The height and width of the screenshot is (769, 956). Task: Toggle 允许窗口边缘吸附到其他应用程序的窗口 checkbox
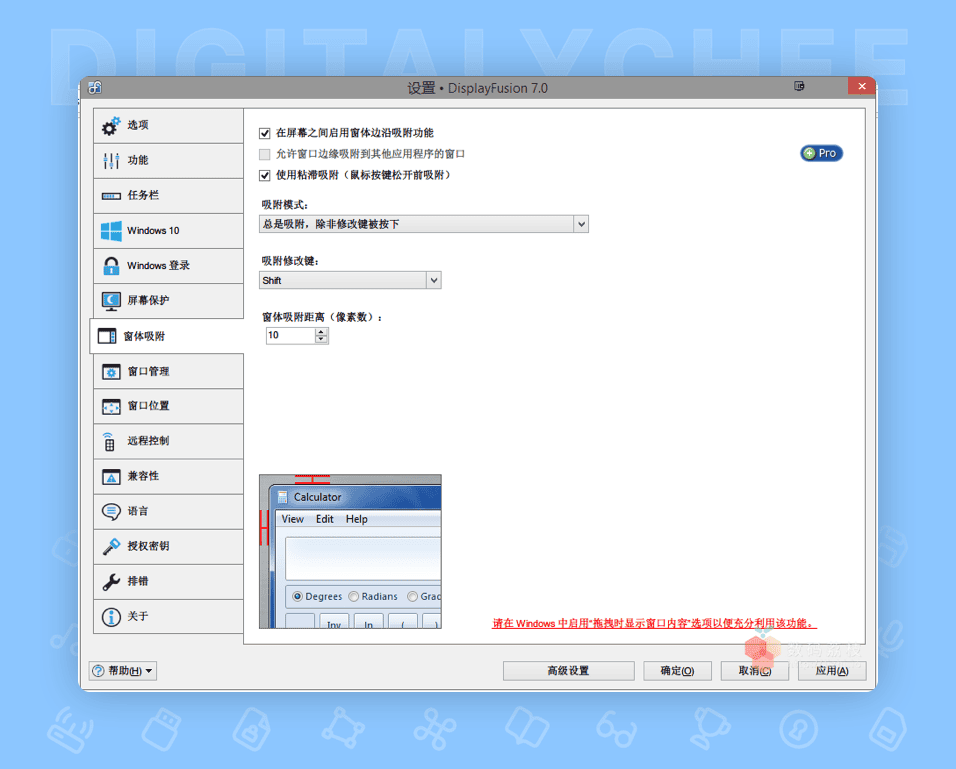pyautogui.click(x=265, y=154)
